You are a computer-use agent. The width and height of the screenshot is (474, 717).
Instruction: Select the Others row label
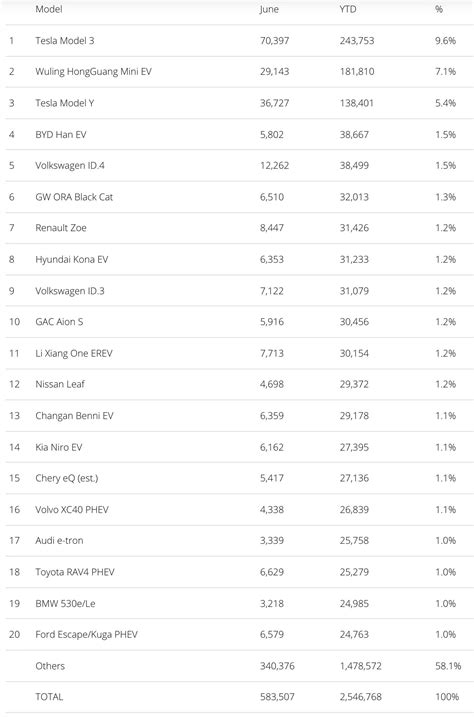click(x=50, y=666)
